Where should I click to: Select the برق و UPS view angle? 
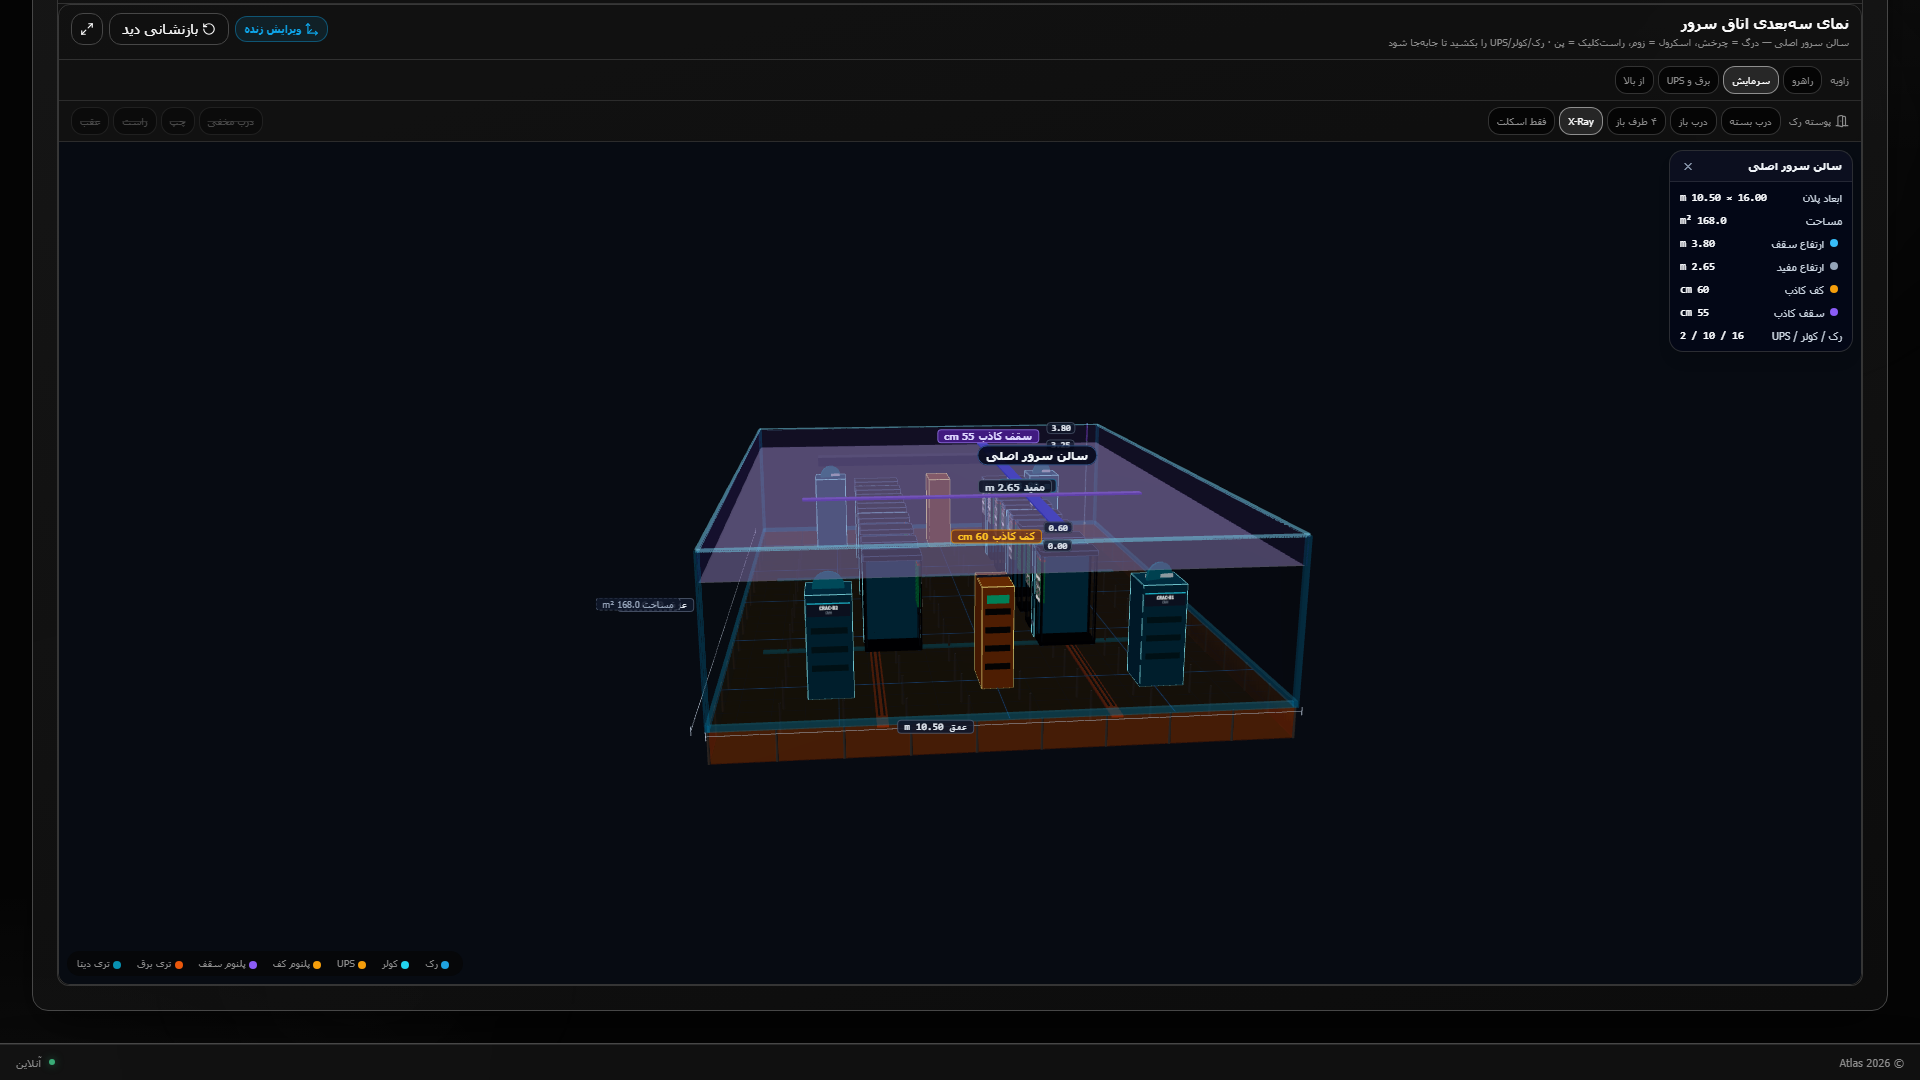[x=1688, y=81]
